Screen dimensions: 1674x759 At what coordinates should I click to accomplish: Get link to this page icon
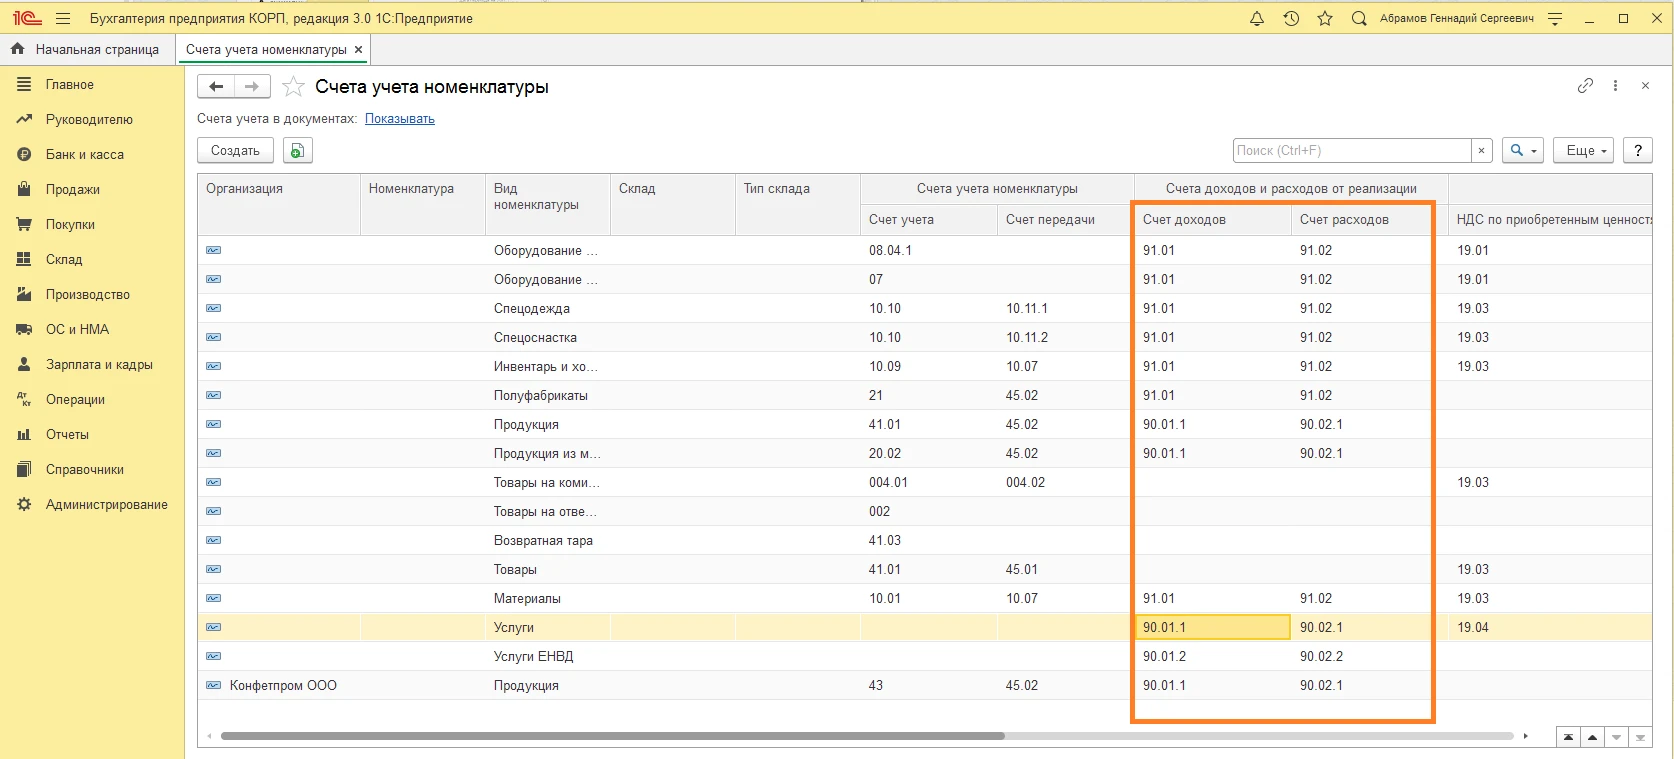[x=1585, y=86]
